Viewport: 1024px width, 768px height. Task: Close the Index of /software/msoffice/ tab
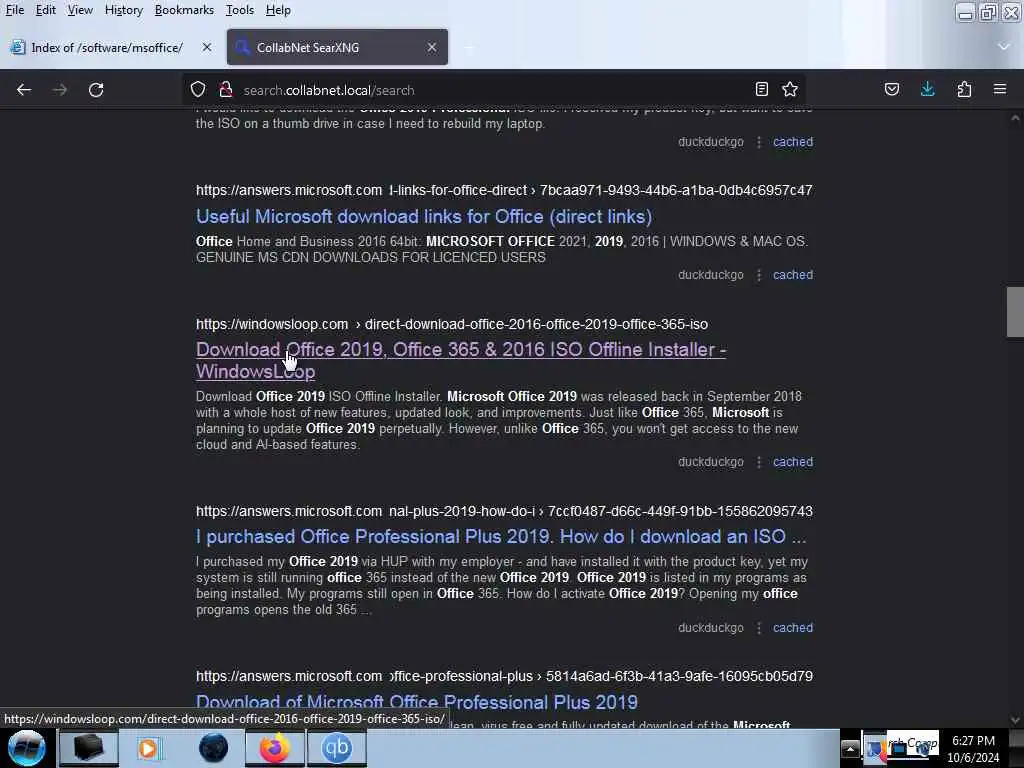206,47
